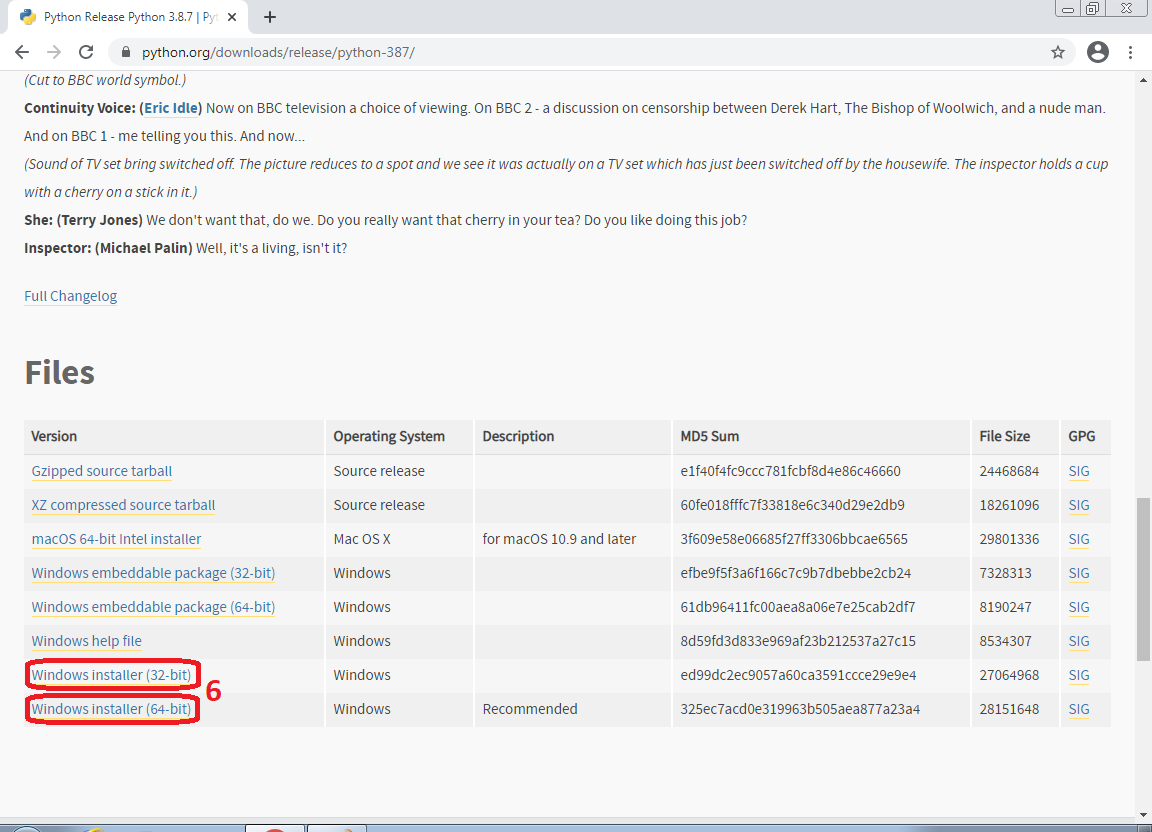Select the Python Release Python 3.8.7 tab
The height and width of the screenshot is (832, 1152).
pyautogui.click(x=120, y=17)
